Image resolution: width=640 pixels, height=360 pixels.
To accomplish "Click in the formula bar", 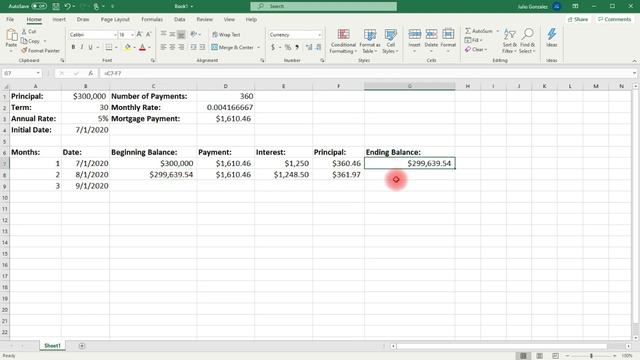I will coord(365,73).
